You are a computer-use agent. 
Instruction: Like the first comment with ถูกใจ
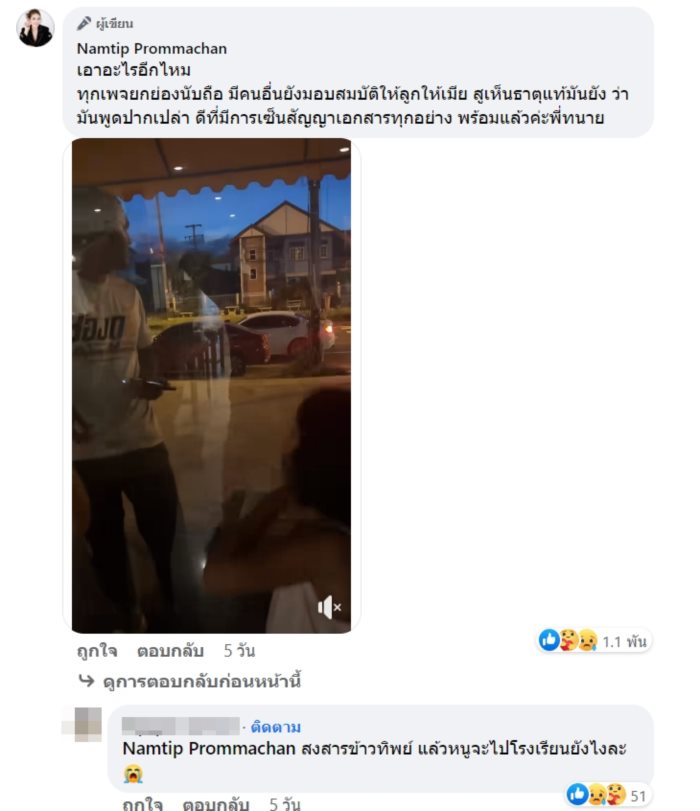point(97,651)
